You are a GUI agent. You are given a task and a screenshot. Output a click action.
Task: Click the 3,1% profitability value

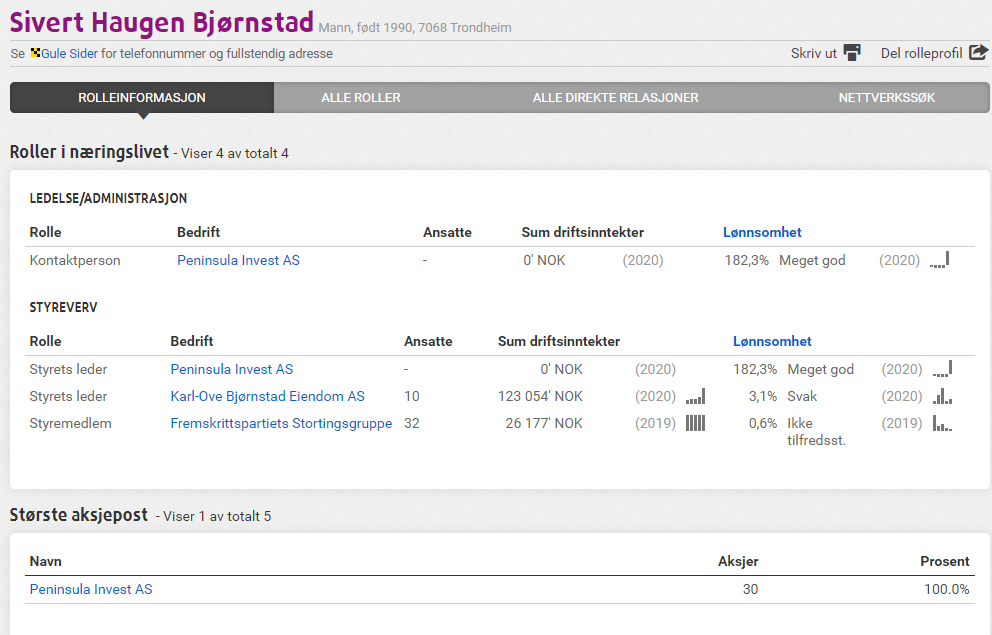click(763, 396)
